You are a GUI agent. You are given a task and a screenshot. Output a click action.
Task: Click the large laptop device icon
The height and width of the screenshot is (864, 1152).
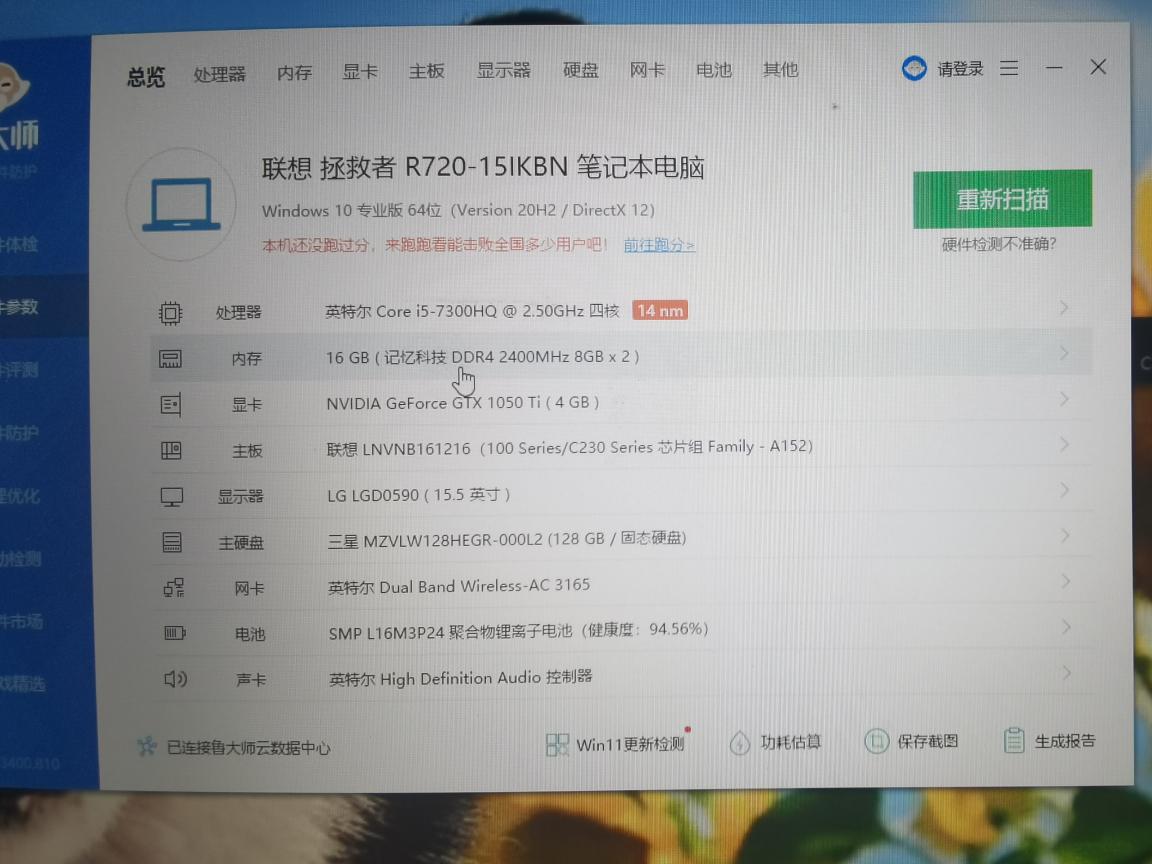pos(181,204)
